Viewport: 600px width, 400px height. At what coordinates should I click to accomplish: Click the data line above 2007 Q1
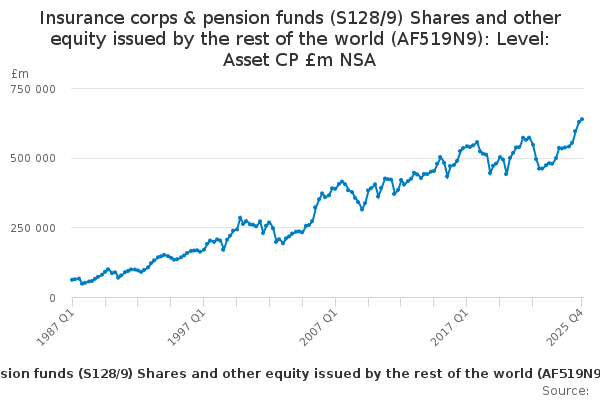pos(337,187)
